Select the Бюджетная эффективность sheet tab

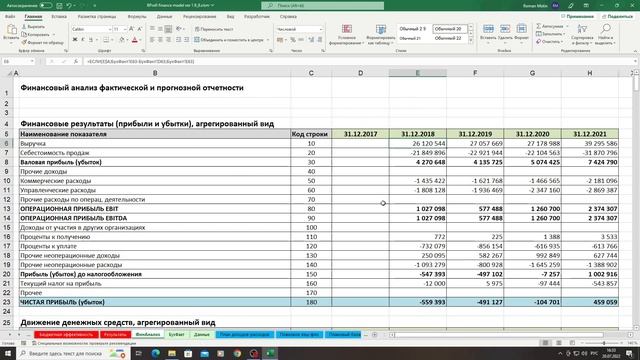(x=66, y=335)
